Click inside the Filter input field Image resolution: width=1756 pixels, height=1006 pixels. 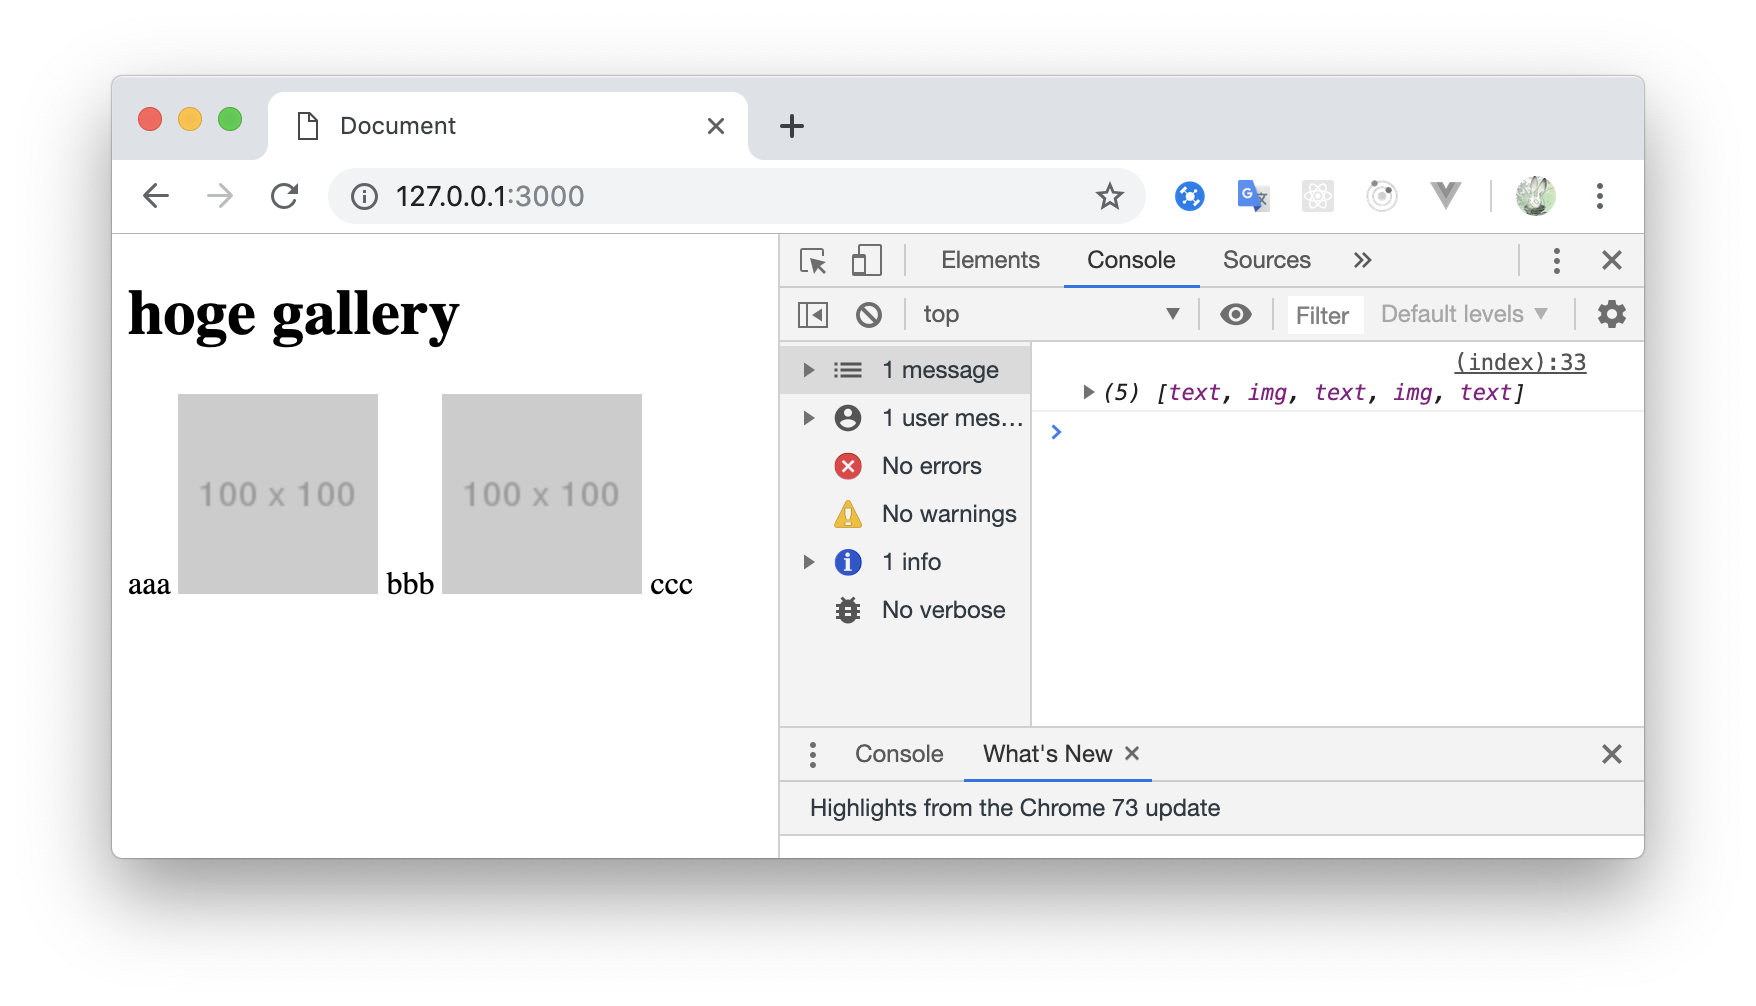[1323, 314]
